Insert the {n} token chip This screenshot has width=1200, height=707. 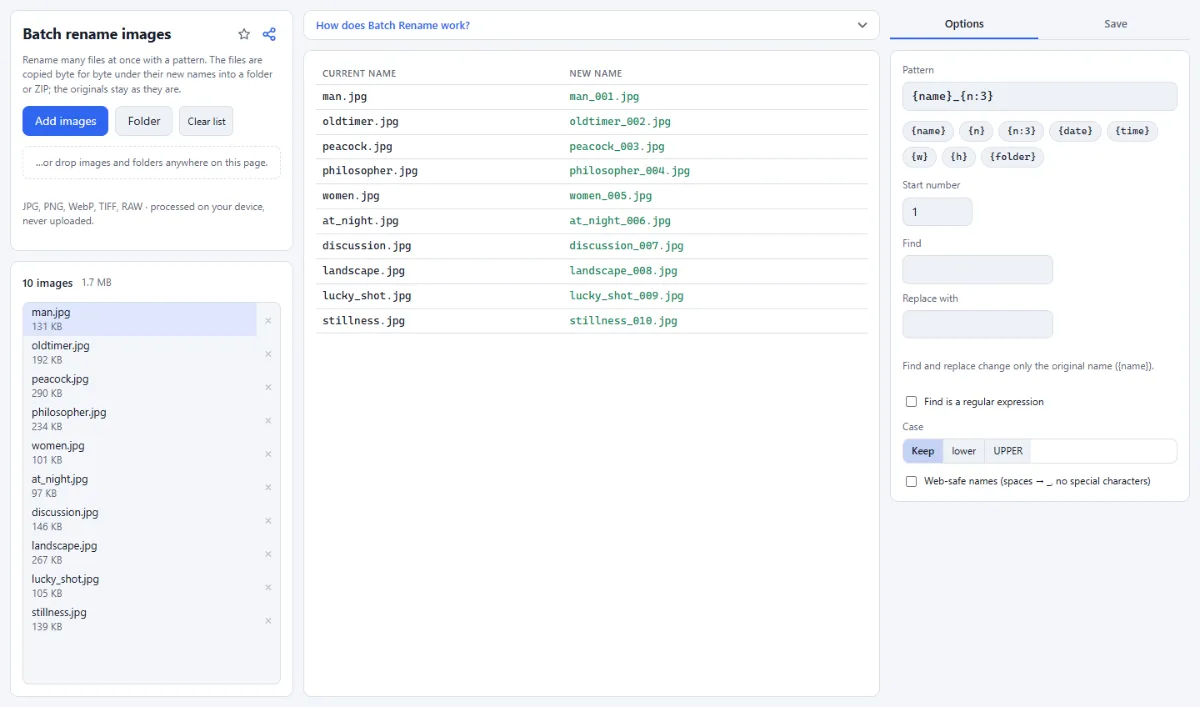click(x=975, y=131)
